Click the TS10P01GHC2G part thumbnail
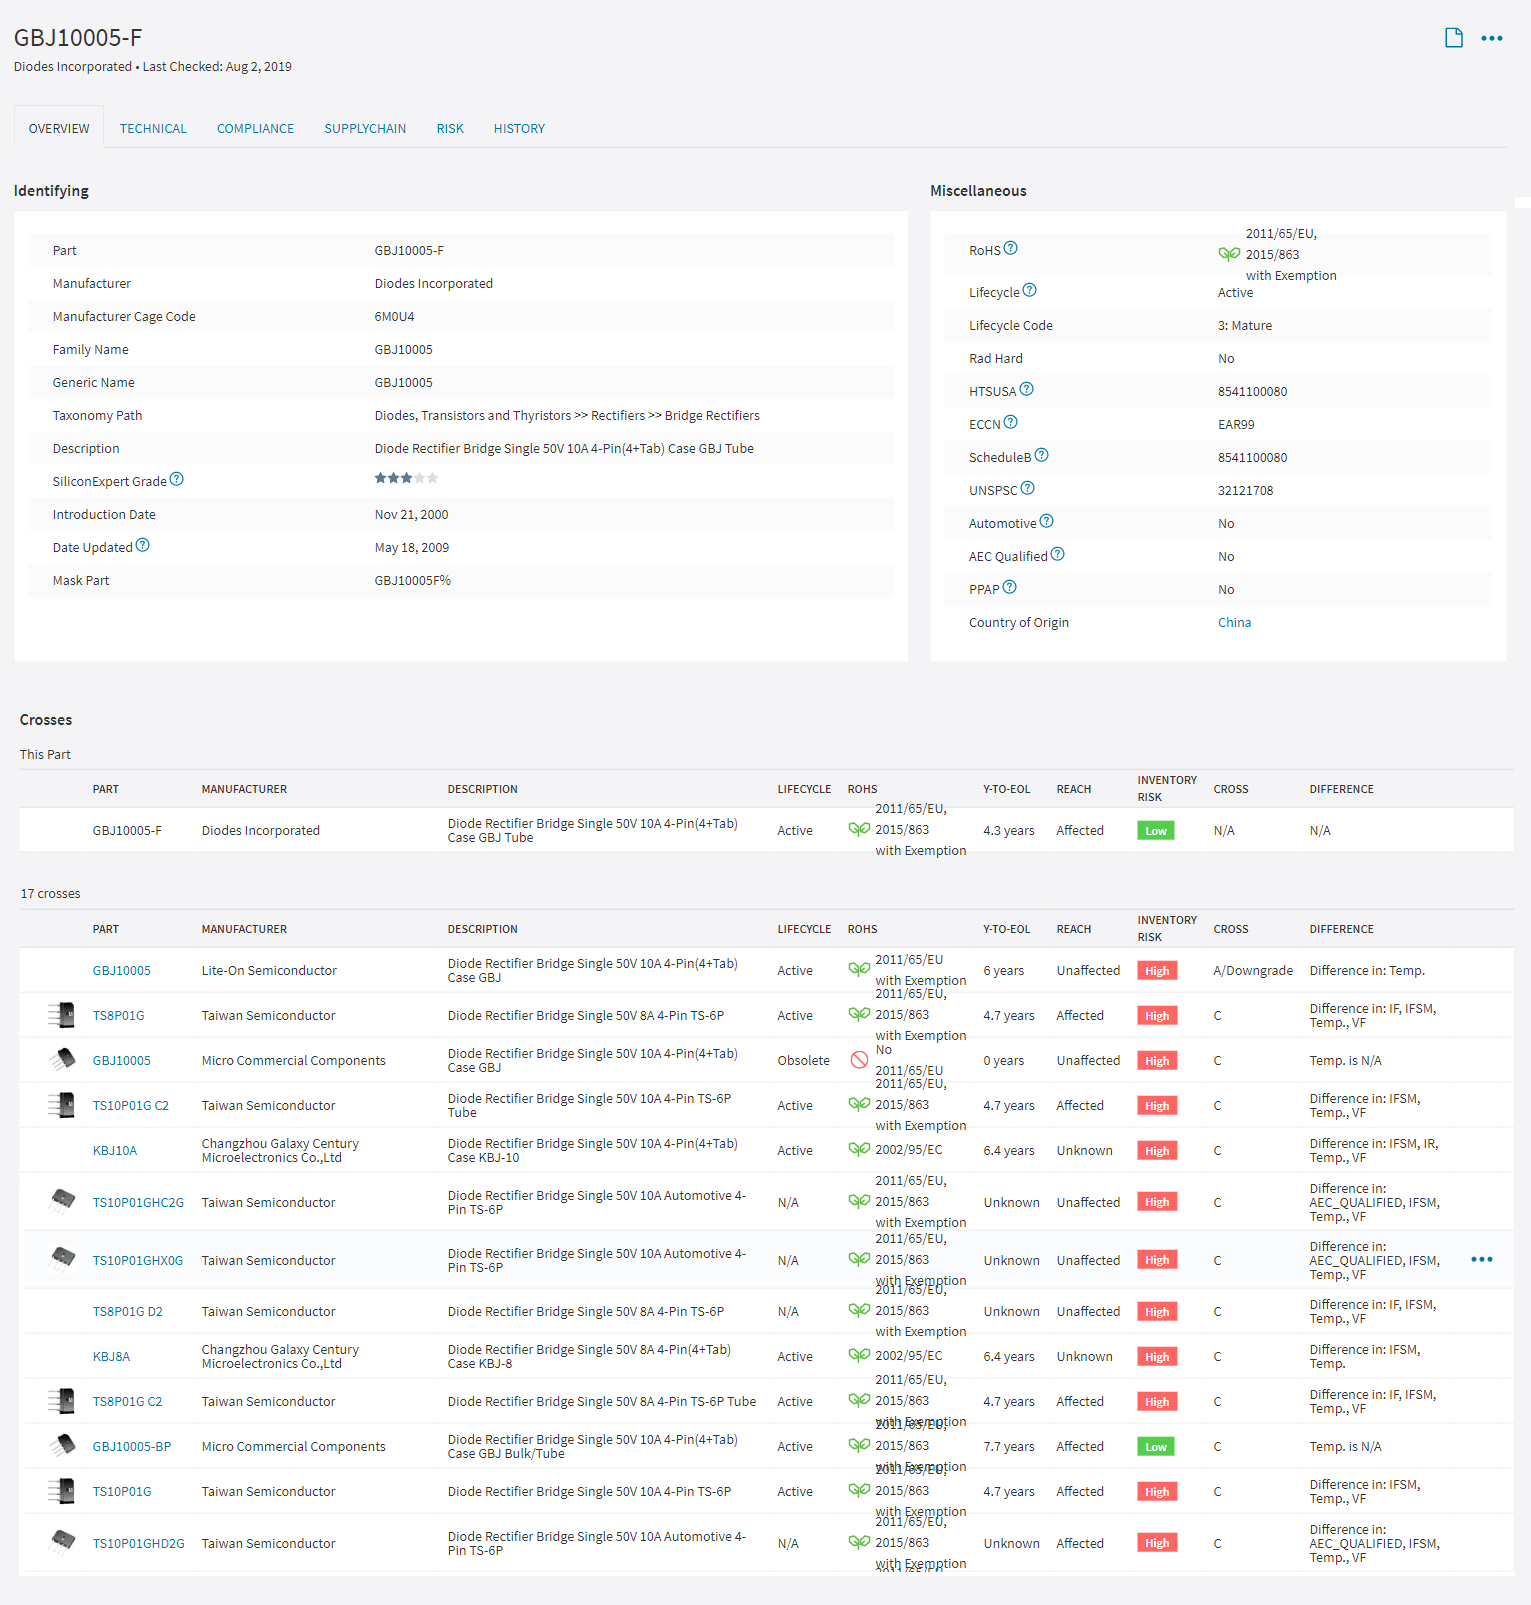The height and width of the screenshot is (1605, 1531). point(62,1200)
